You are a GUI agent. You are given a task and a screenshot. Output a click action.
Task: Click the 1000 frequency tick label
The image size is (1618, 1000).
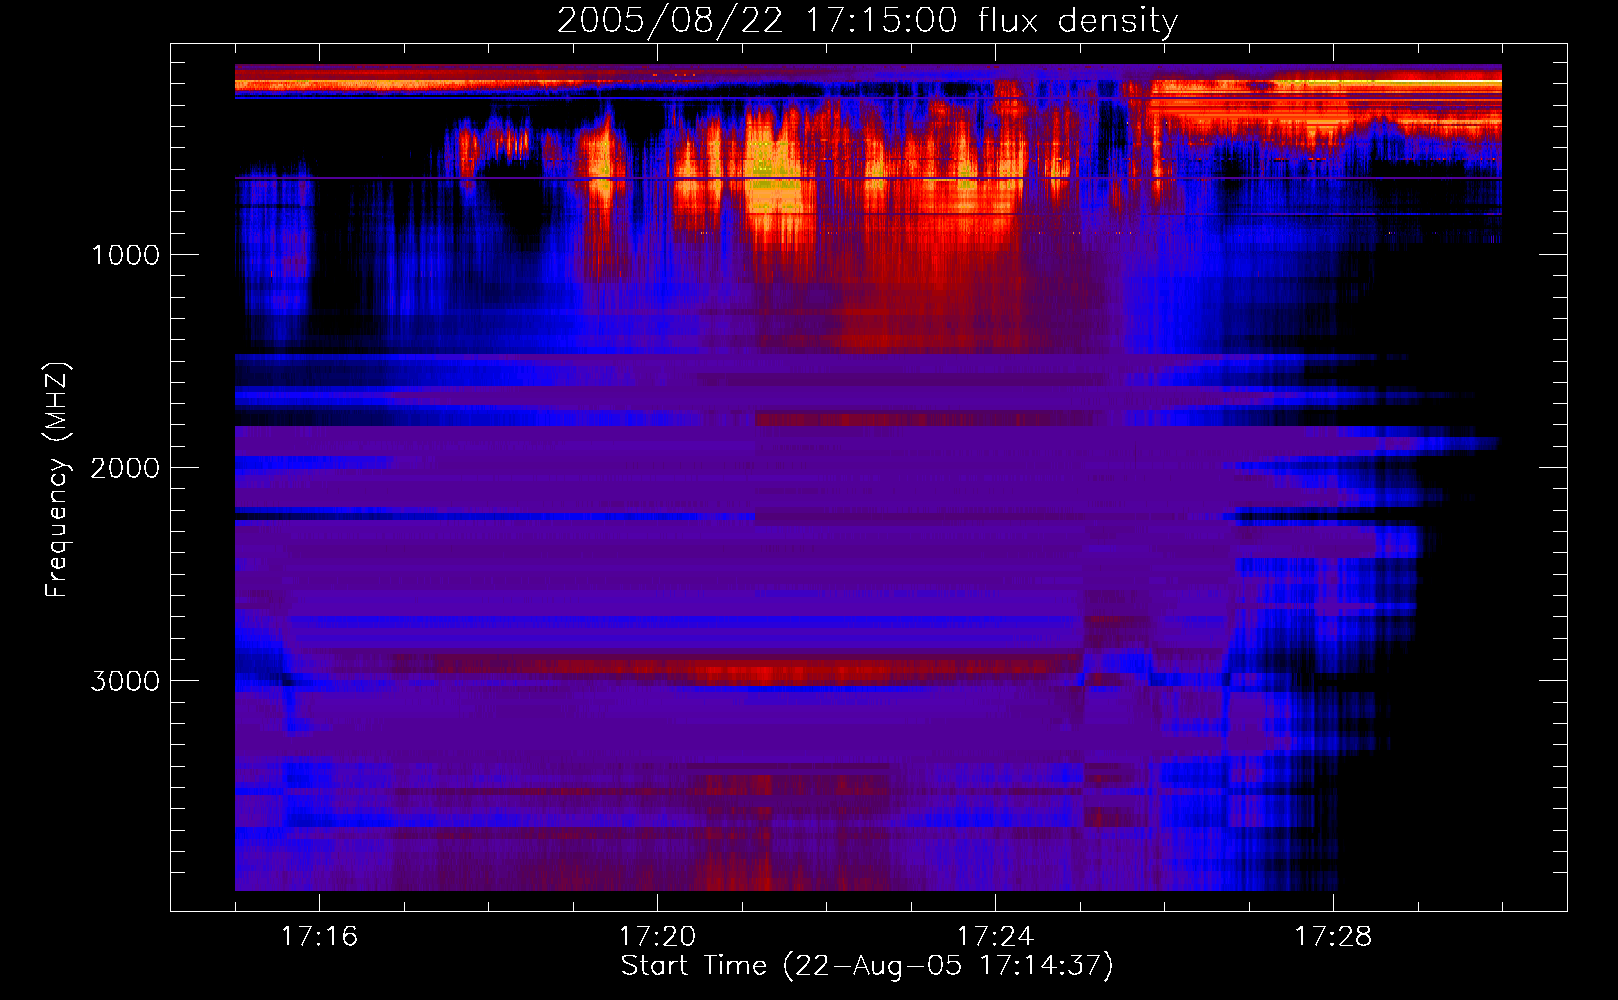click(x=125, y=255)
